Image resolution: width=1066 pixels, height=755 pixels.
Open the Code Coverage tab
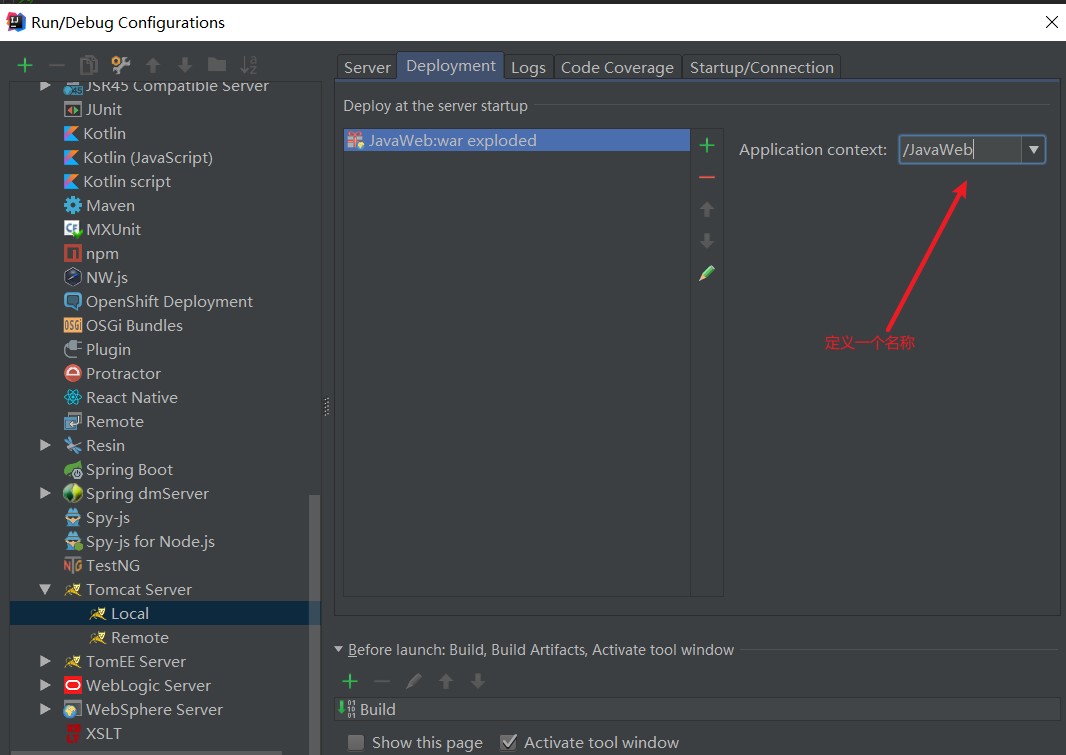point(617,67)
